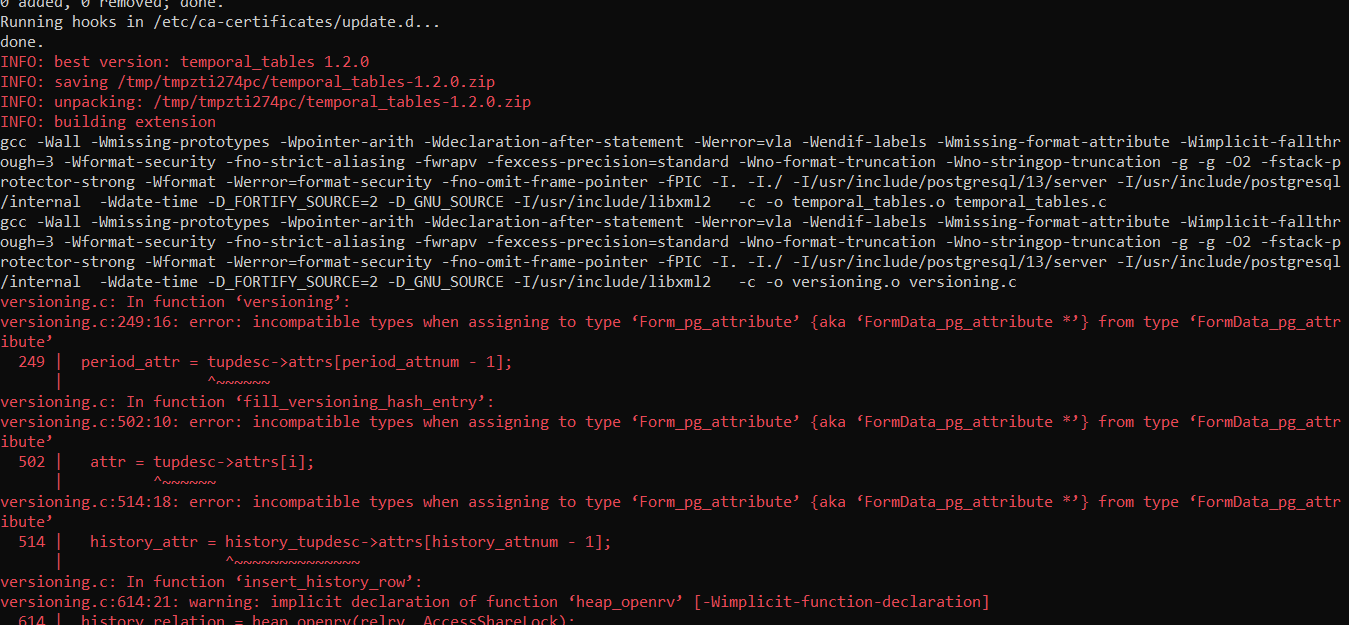This screenshot has height=625, width=1350.
Task: Click the history_attr assignment code line
Action: [350, 542]
